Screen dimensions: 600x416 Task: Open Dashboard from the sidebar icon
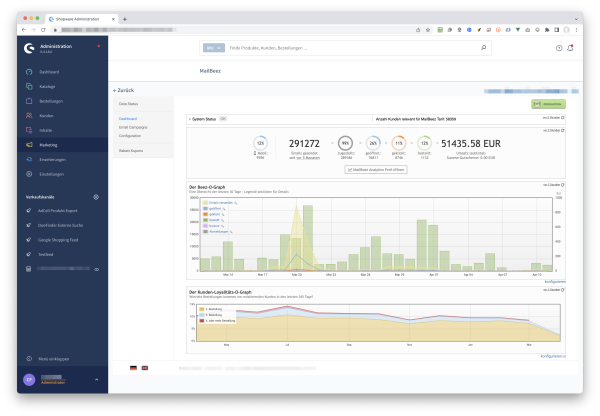[x=29, y=72]
